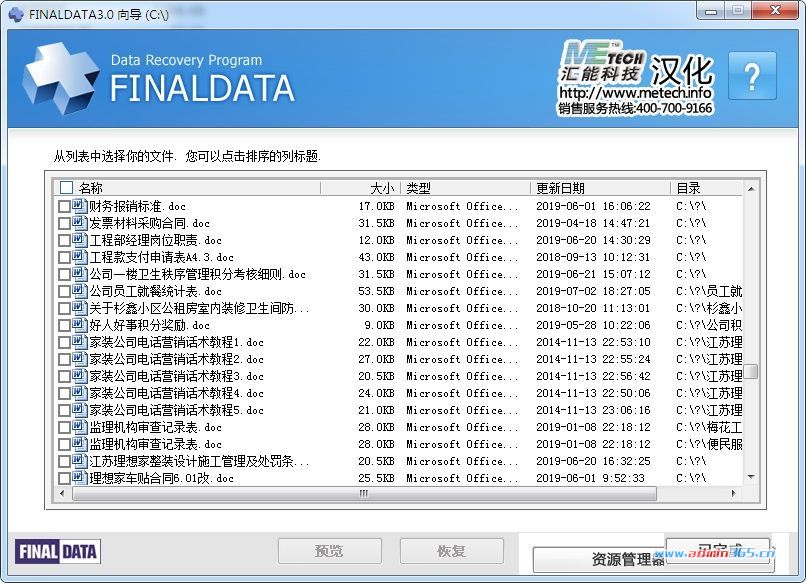
Task: Select file name 江苏理想家整装设计施工管理及处罚条...
Action: (x=199, y=461)
